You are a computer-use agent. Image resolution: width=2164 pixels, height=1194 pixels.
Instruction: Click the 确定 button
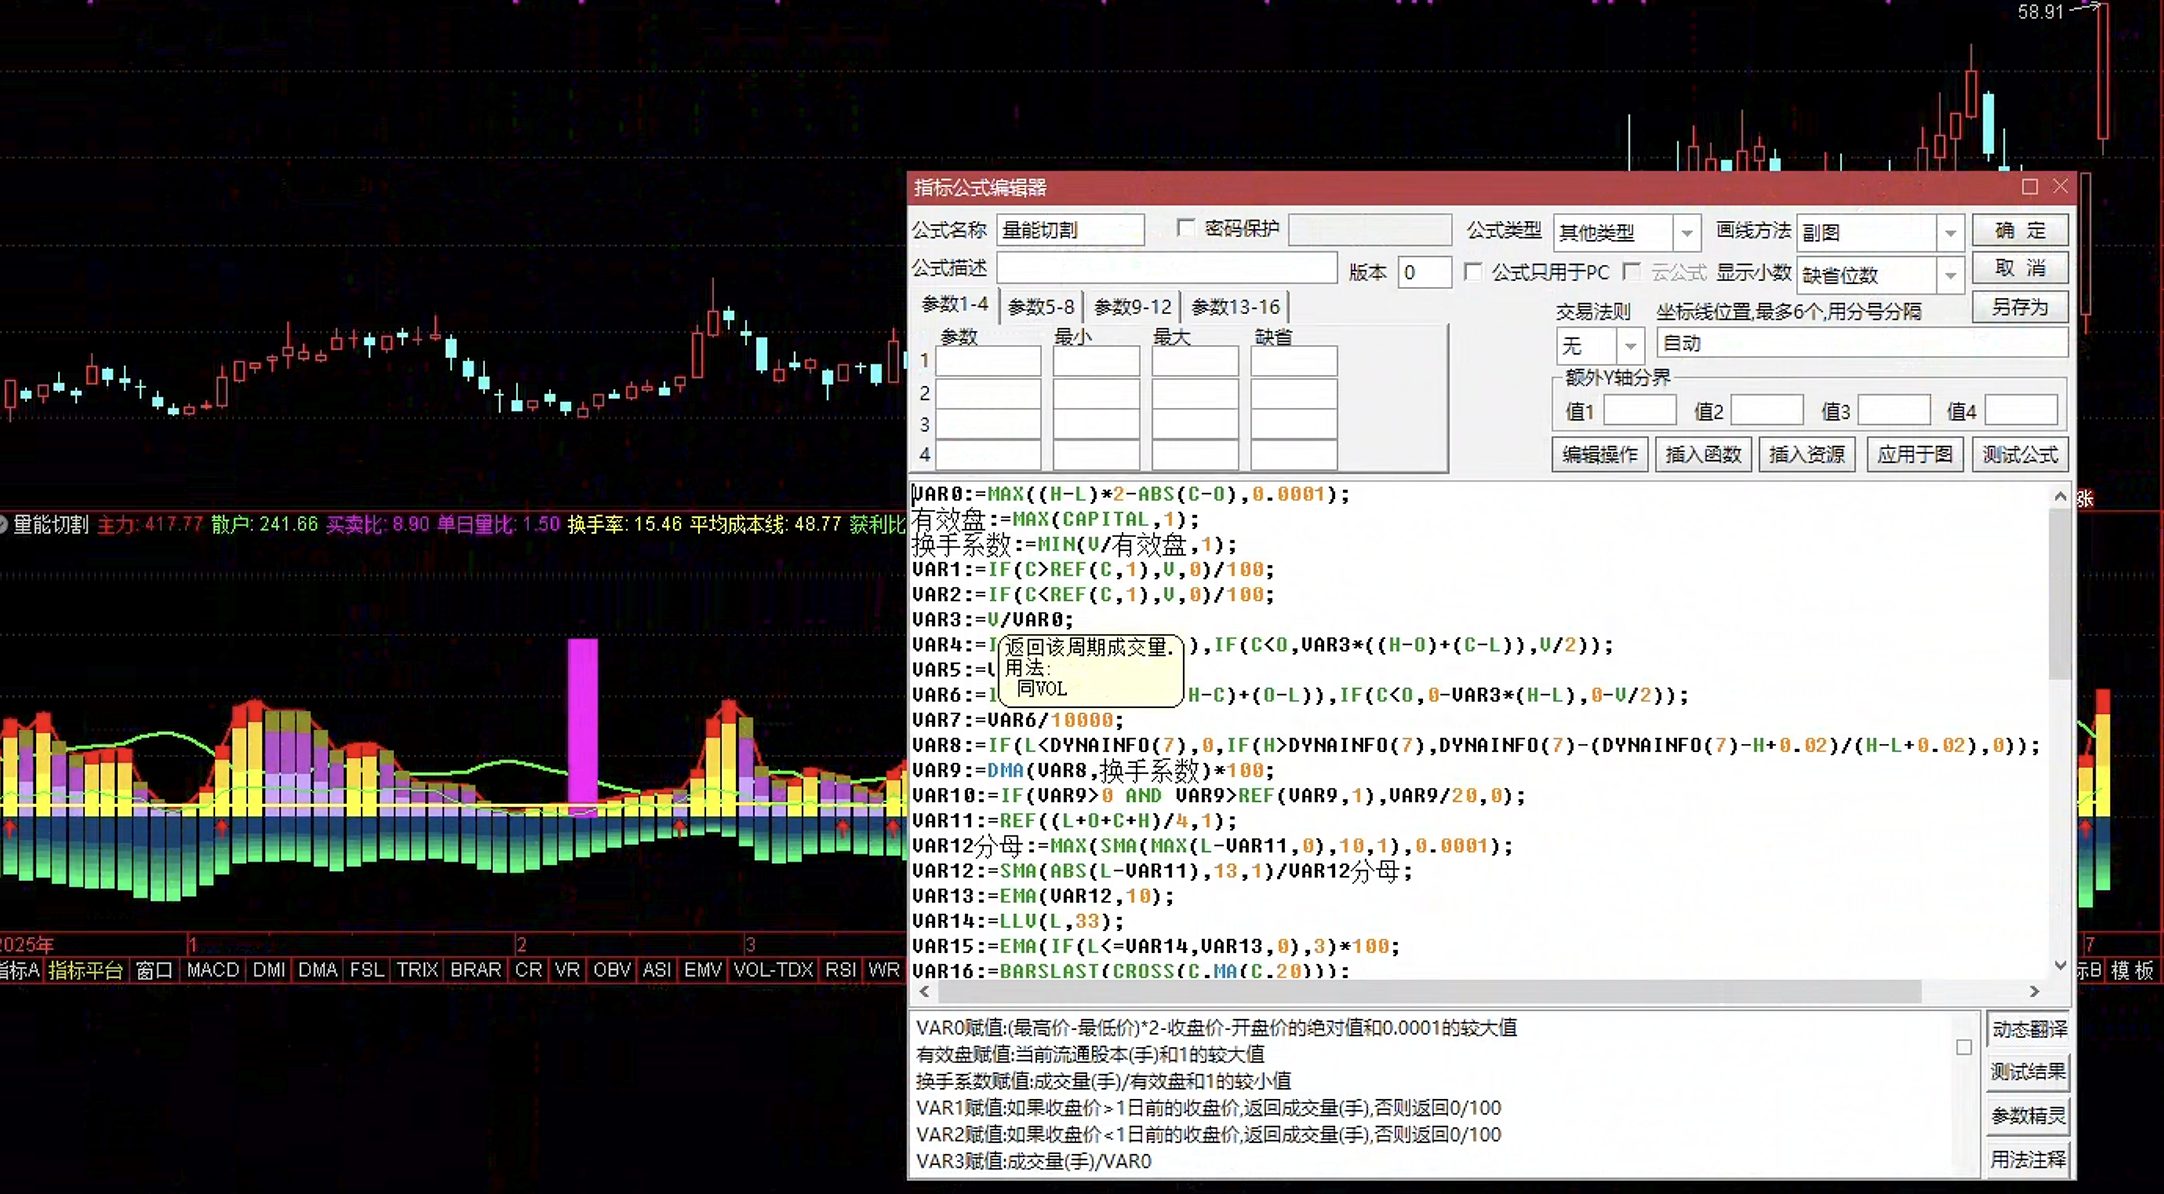[x=2020, y=230]
